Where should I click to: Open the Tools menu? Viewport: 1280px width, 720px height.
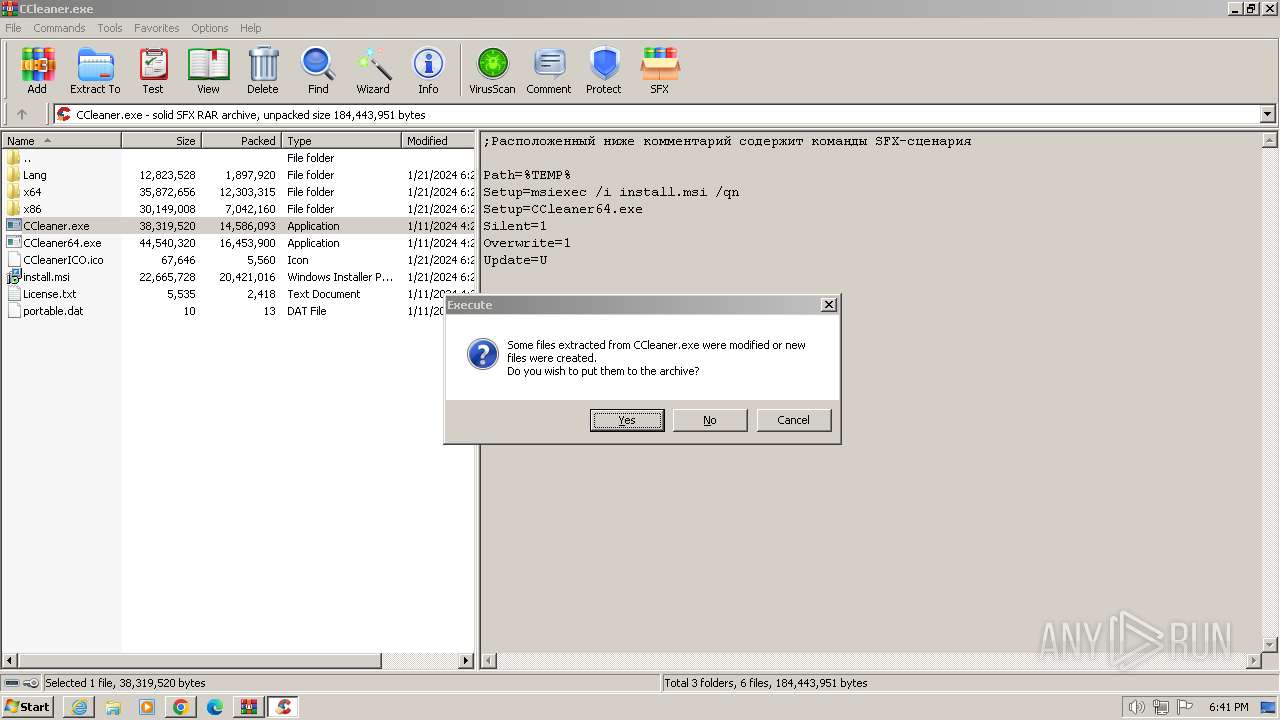click(110, 28)
